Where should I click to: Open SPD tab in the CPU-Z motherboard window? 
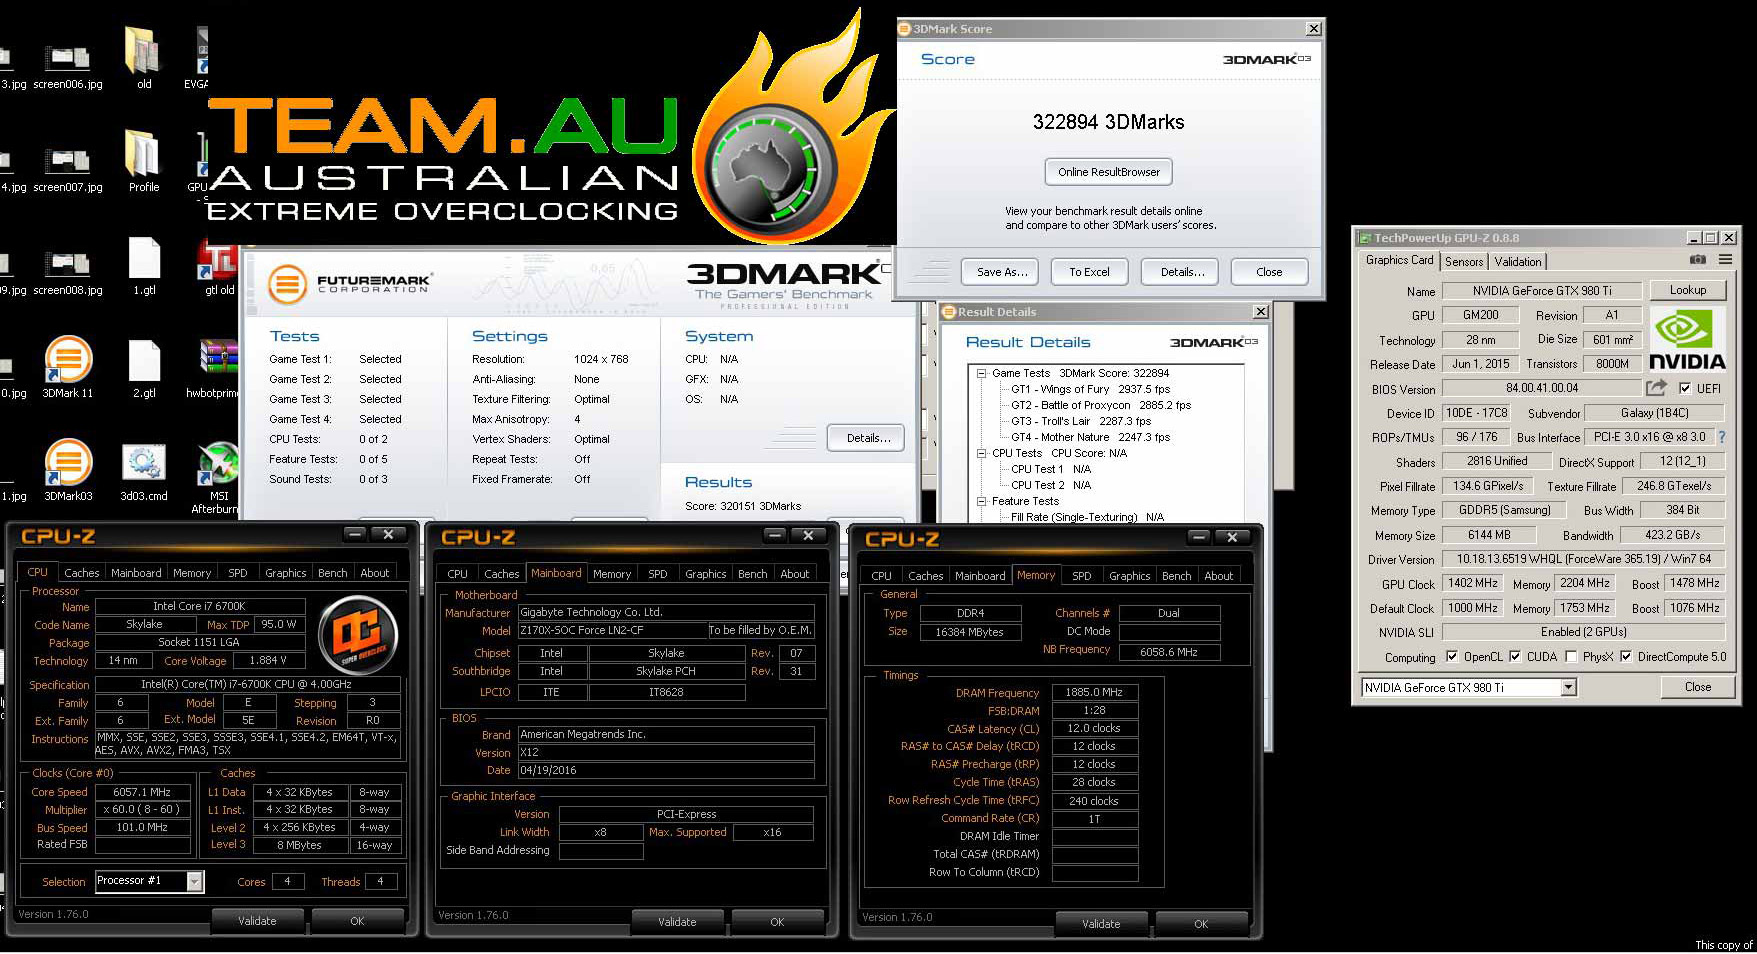click(x=657, y=574)
